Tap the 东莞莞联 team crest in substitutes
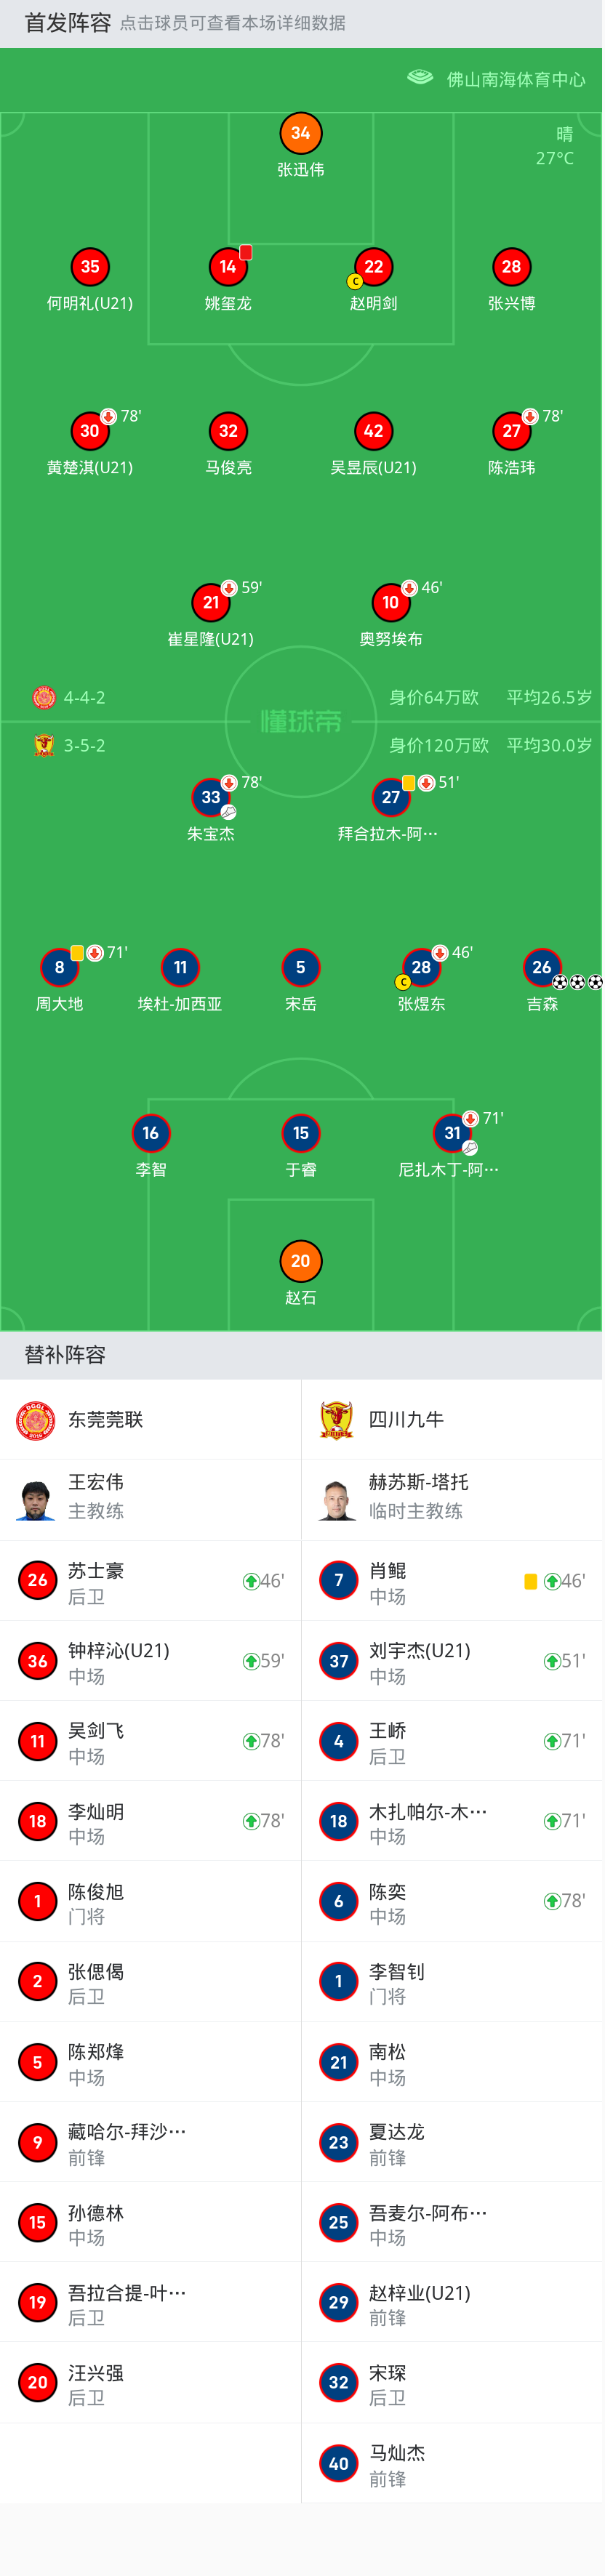 tap(36, 1420)
